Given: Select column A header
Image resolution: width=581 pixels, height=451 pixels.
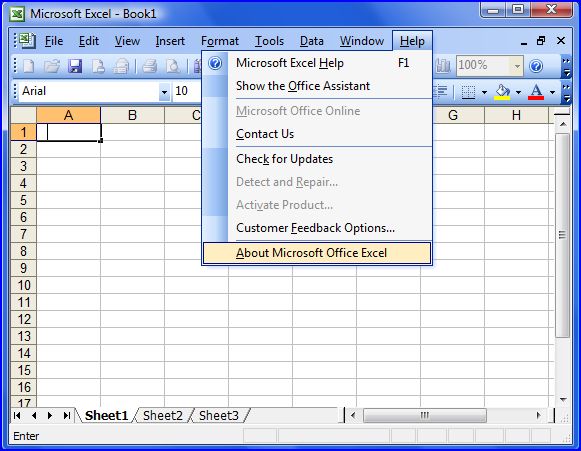Looking at the screenshot, I should pyautogui.click(x=69, y=115).
